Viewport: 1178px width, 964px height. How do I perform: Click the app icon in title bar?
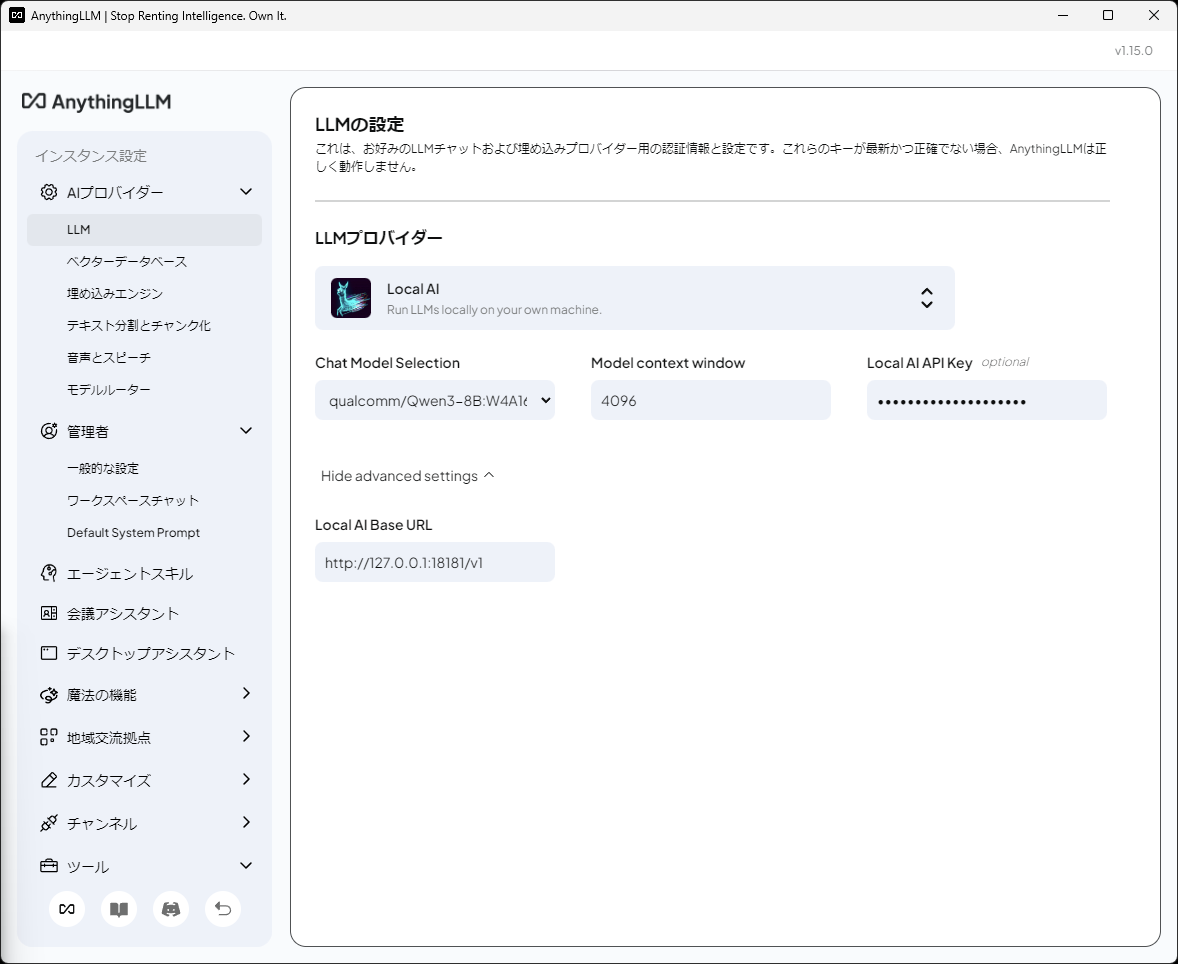pos(17,15)
